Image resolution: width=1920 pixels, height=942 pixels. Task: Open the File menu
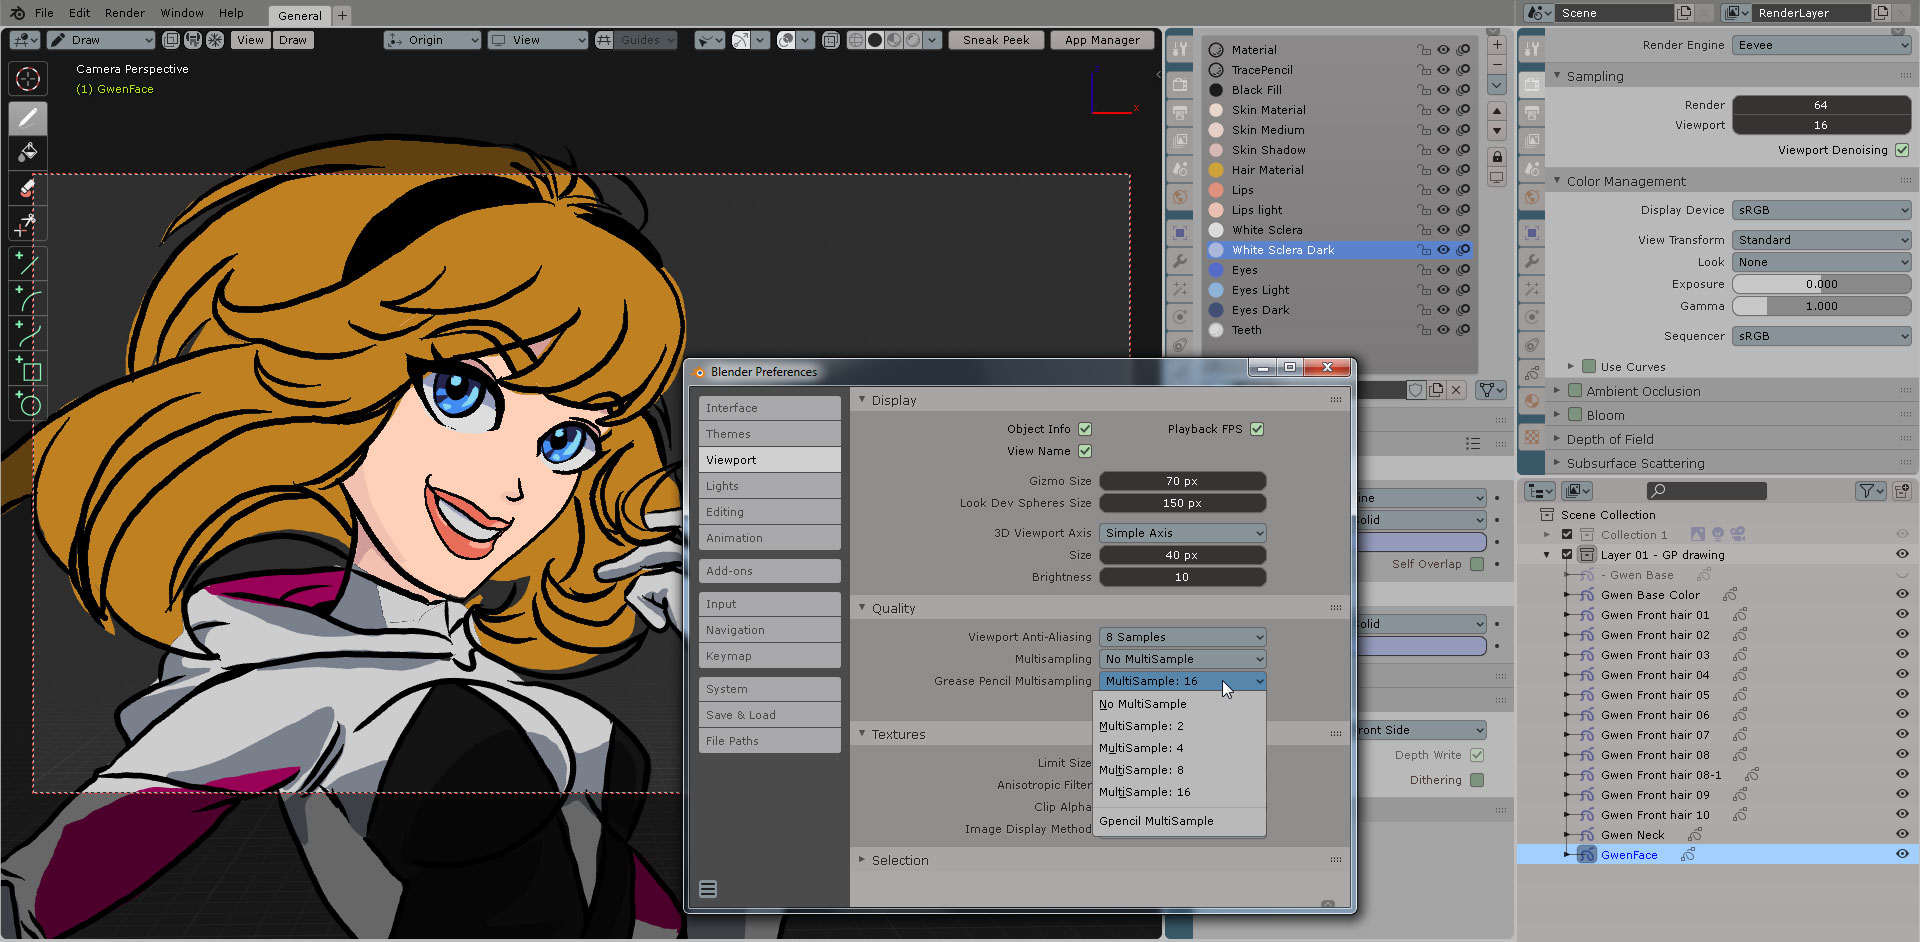[x=44, y=13]
